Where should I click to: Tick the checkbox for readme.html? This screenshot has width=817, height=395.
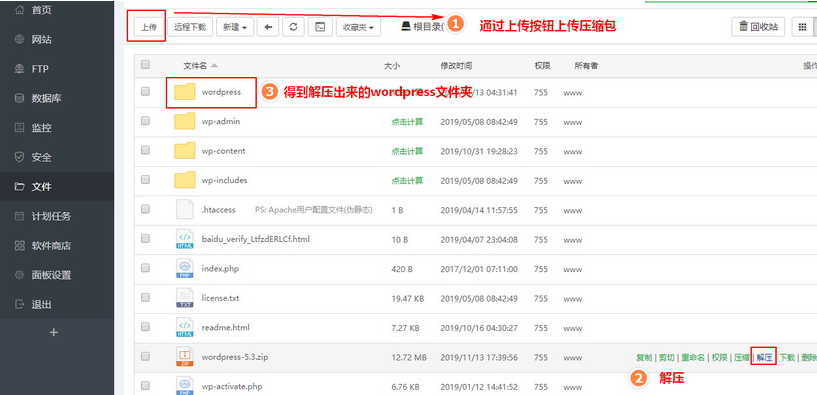click(145, 327)
